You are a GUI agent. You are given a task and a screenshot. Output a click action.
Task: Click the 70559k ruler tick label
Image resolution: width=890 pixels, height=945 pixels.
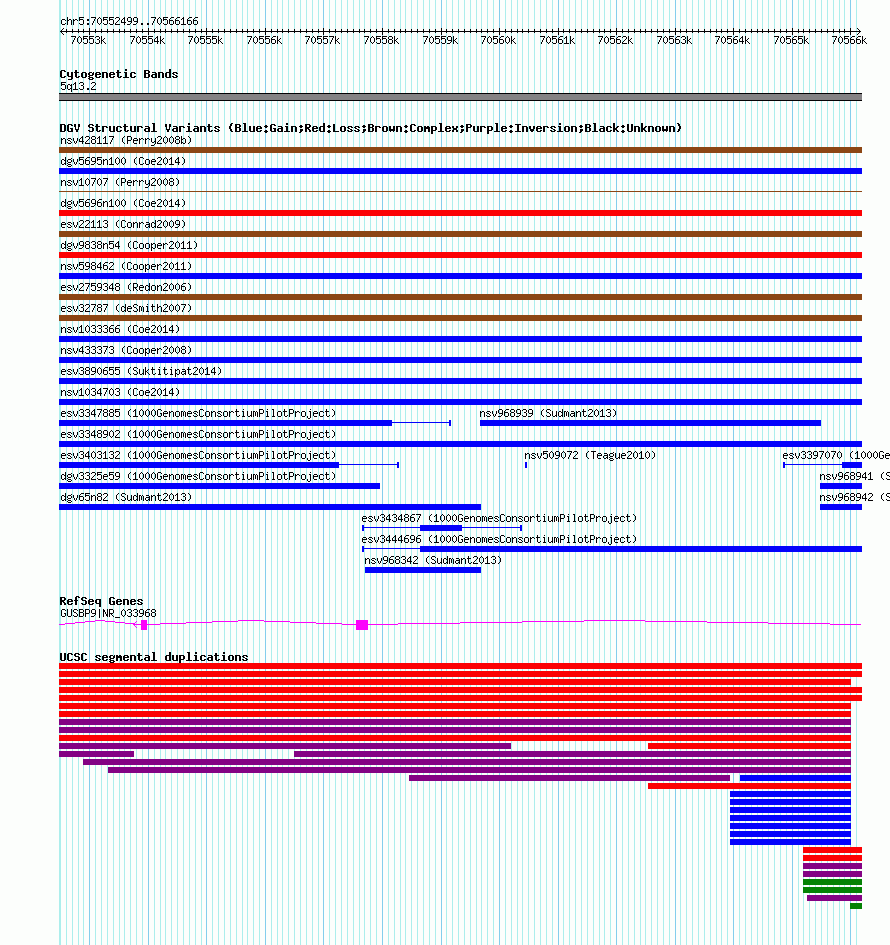pos(440,40)
